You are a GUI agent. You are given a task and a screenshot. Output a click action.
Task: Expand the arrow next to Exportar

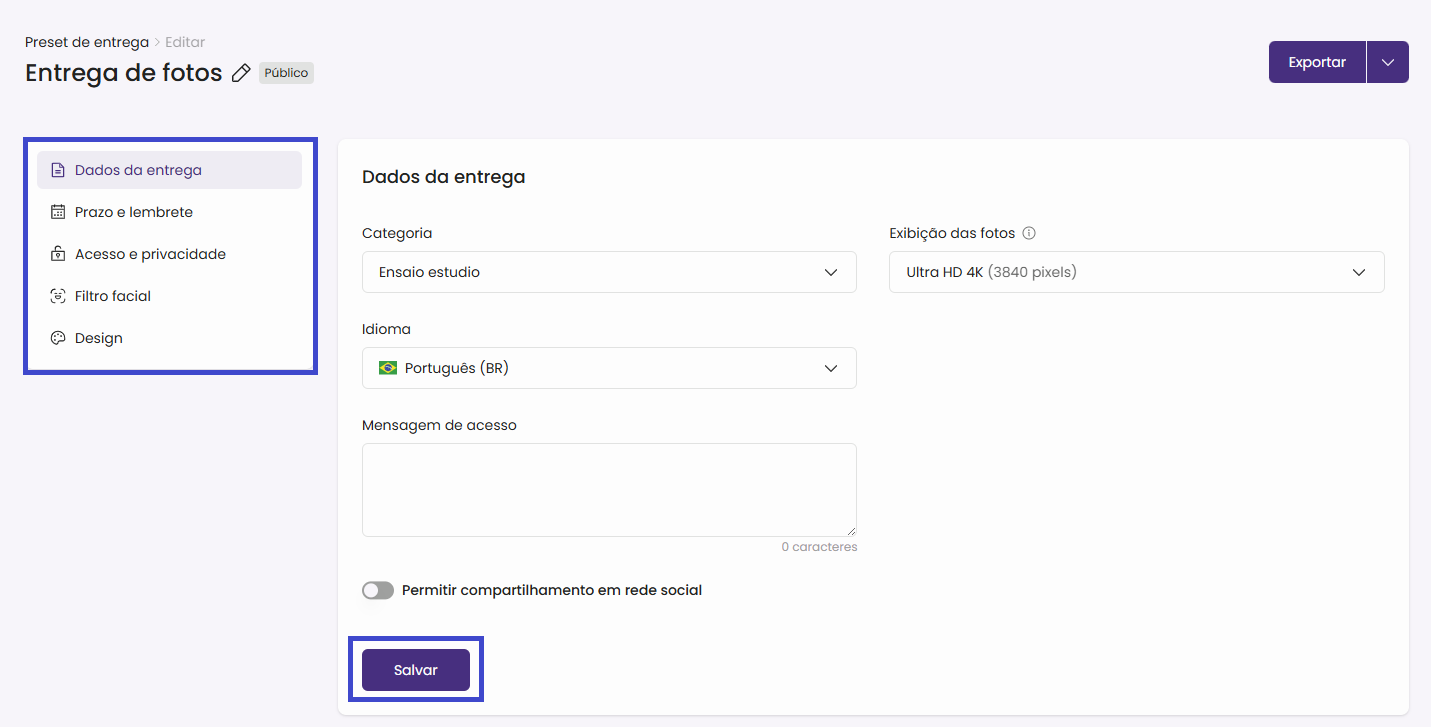pos(1387,62)
